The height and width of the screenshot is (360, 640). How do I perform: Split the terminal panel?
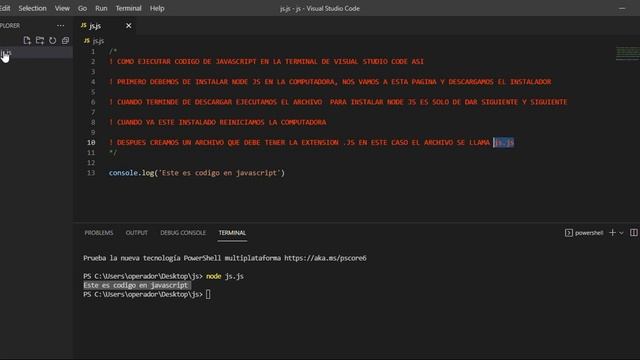633,233
